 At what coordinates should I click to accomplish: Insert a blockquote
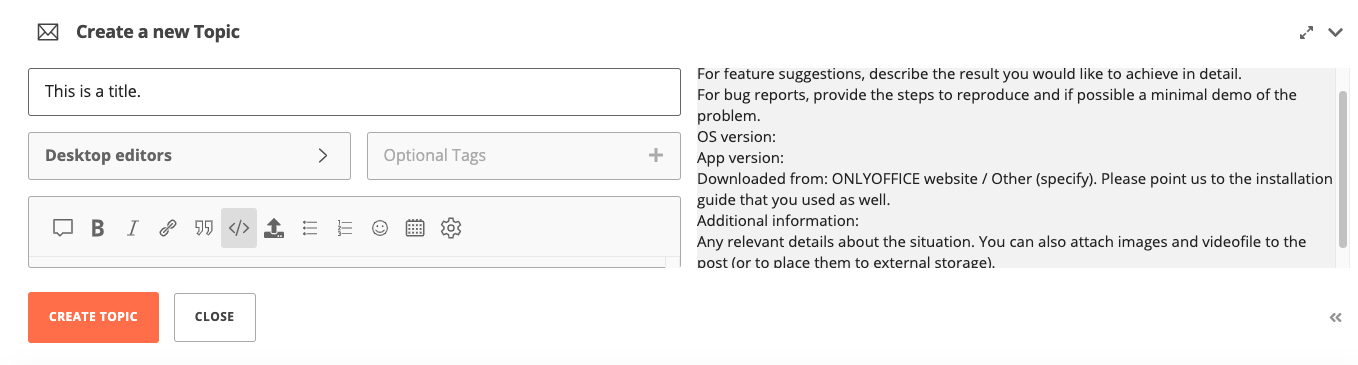coord(204,228)
